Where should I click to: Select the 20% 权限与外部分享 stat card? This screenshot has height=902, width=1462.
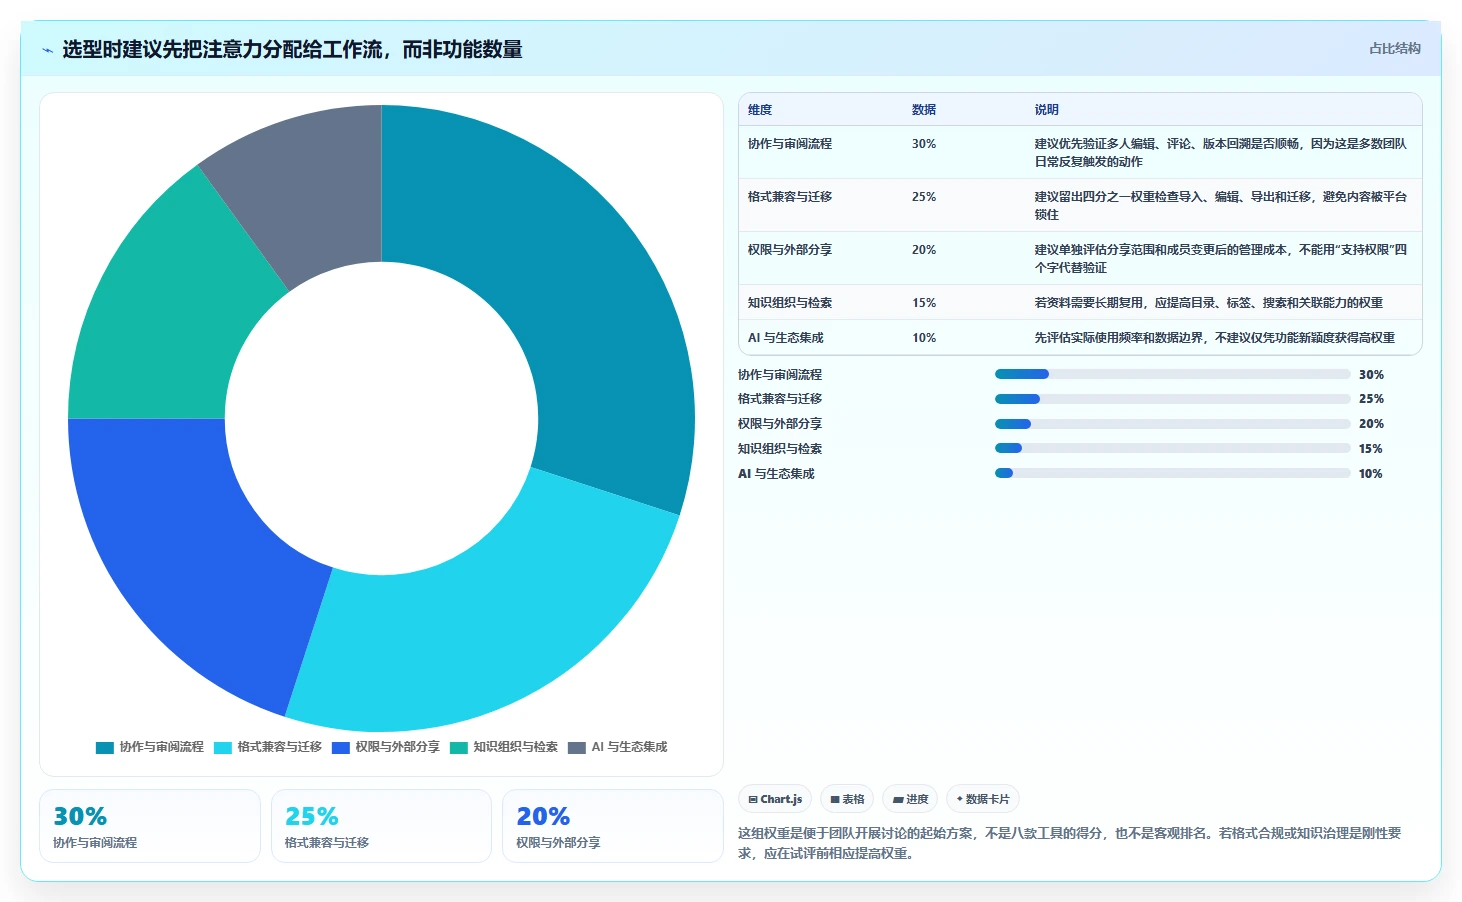click(612, 826)
